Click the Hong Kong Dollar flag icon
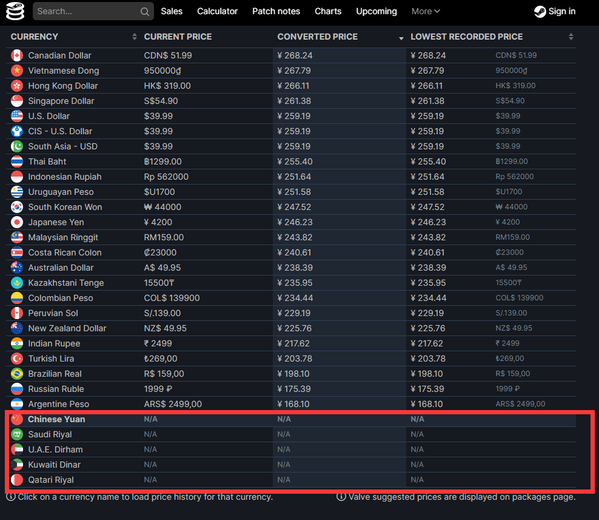Screen dimensions: 599x520 click(x=17, y=86)
